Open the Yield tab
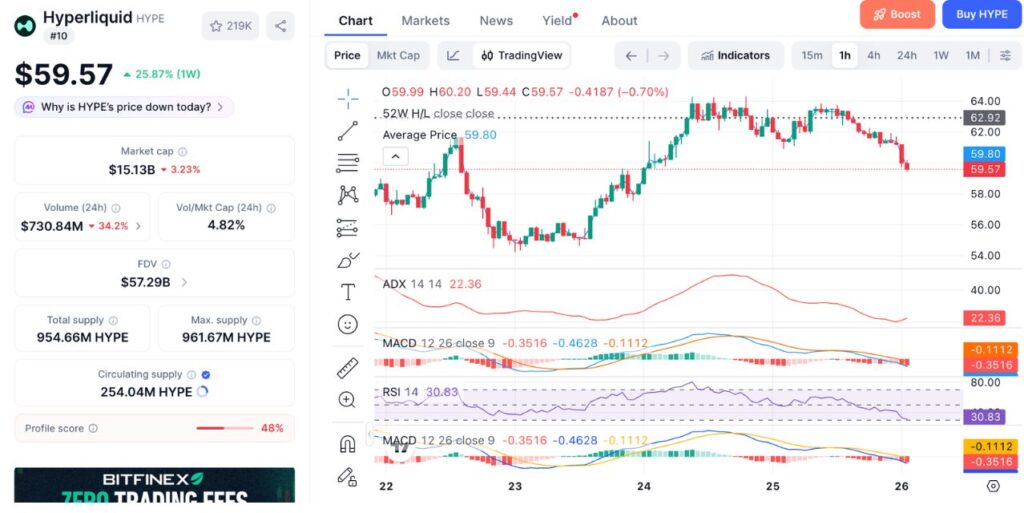 click(558, 21)
